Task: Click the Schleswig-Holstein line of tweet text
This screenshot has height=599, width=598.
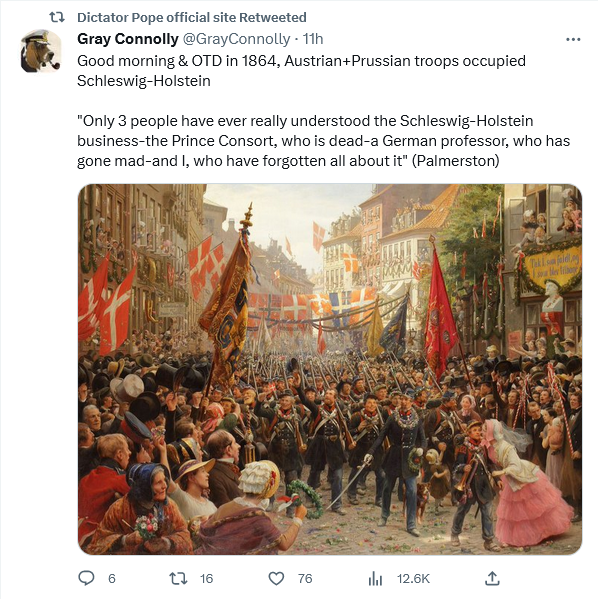Action: [x=144, y=81]
